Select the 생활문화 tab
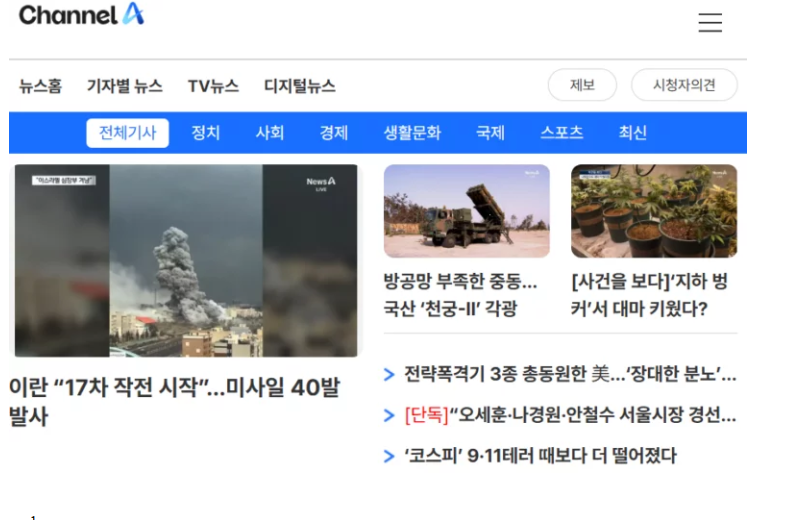 click(412, 133)
